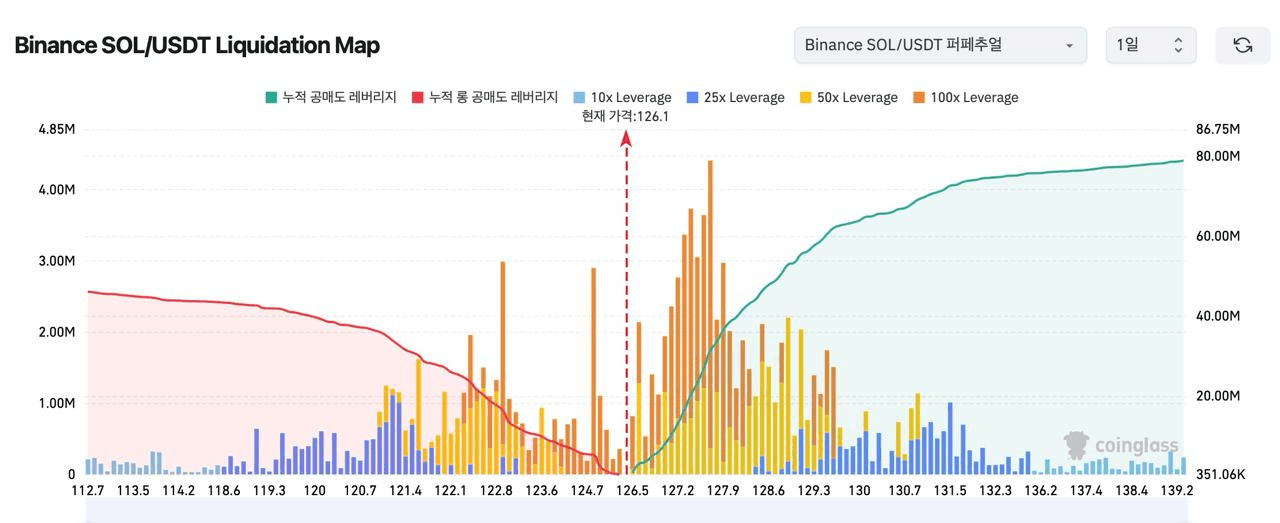
Task: Click the 119.3 price axis label
Action: tap(270, 490)
